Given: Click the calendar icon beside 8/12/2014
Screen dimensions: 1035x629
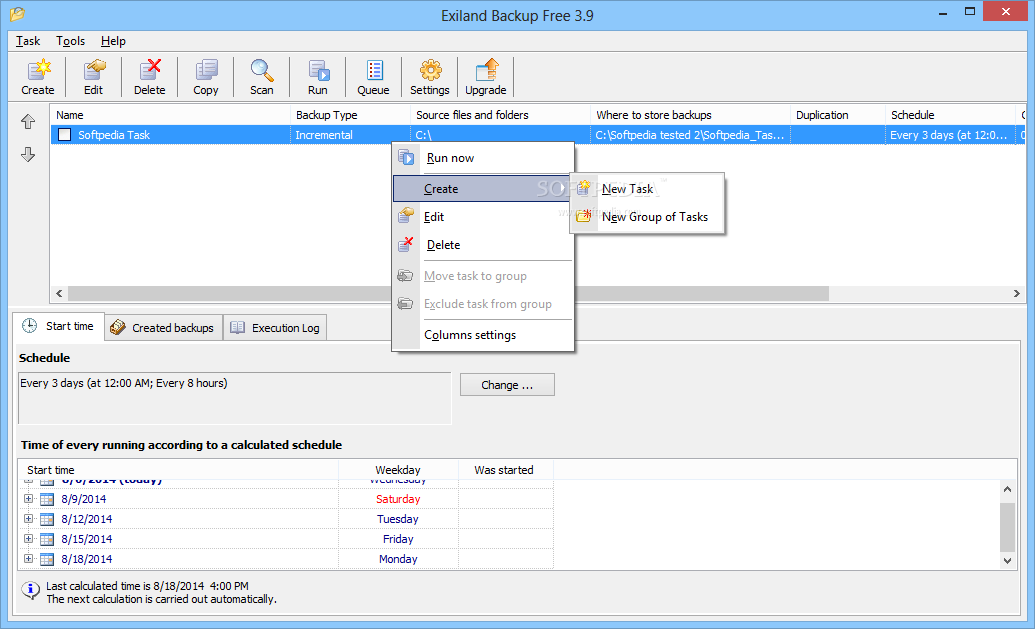Looking at the screenshot, I should [47, 519].
